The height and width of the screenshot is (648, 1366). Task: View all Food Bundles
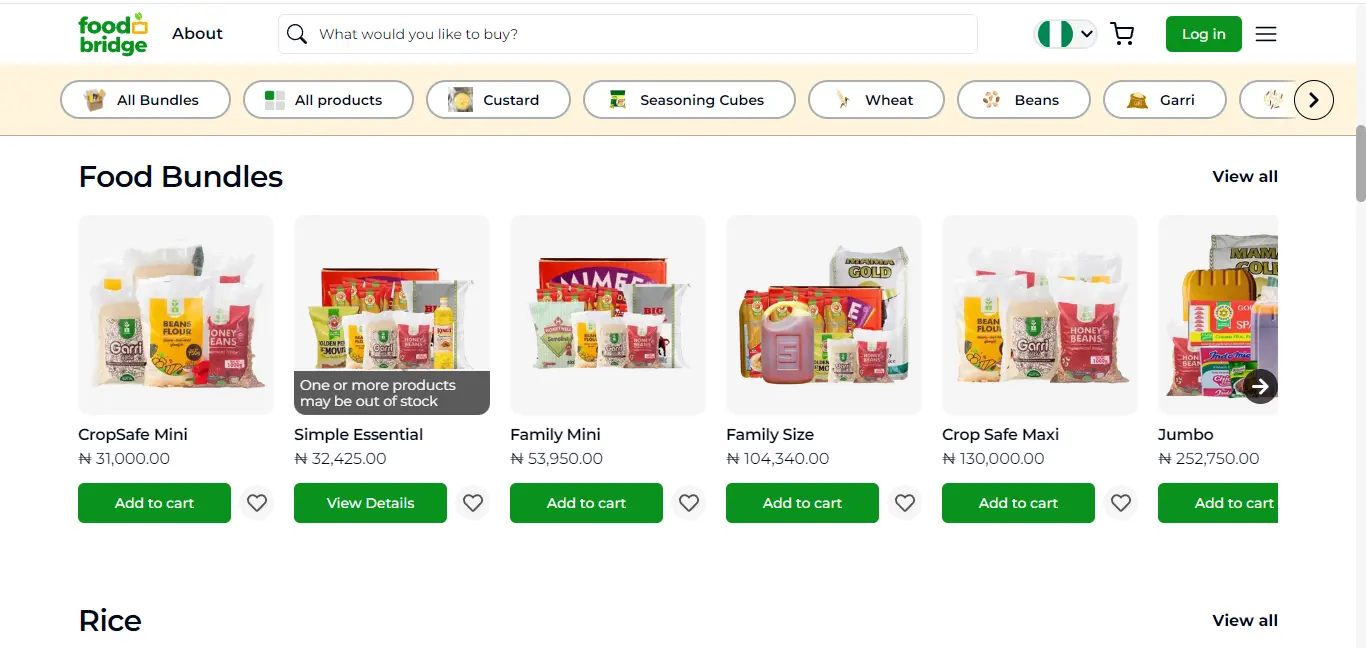point(1244,177)
